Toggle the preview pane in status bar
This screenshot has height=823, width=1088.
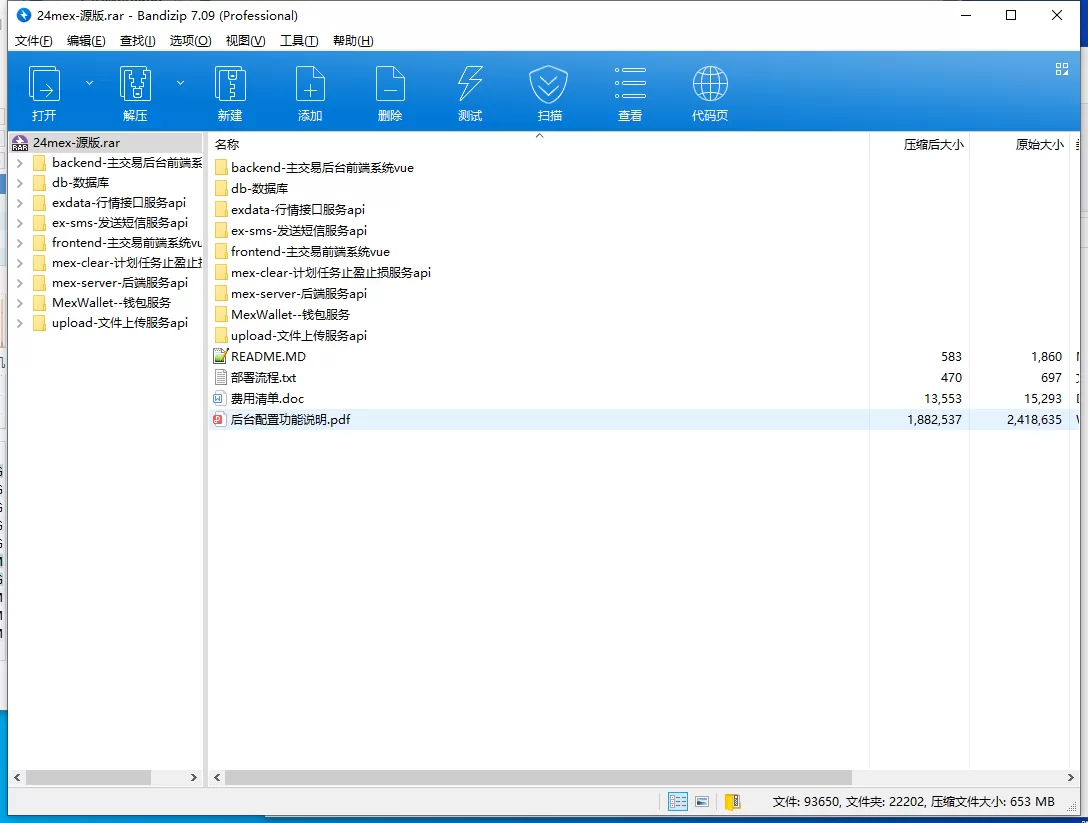coord(701,801)
